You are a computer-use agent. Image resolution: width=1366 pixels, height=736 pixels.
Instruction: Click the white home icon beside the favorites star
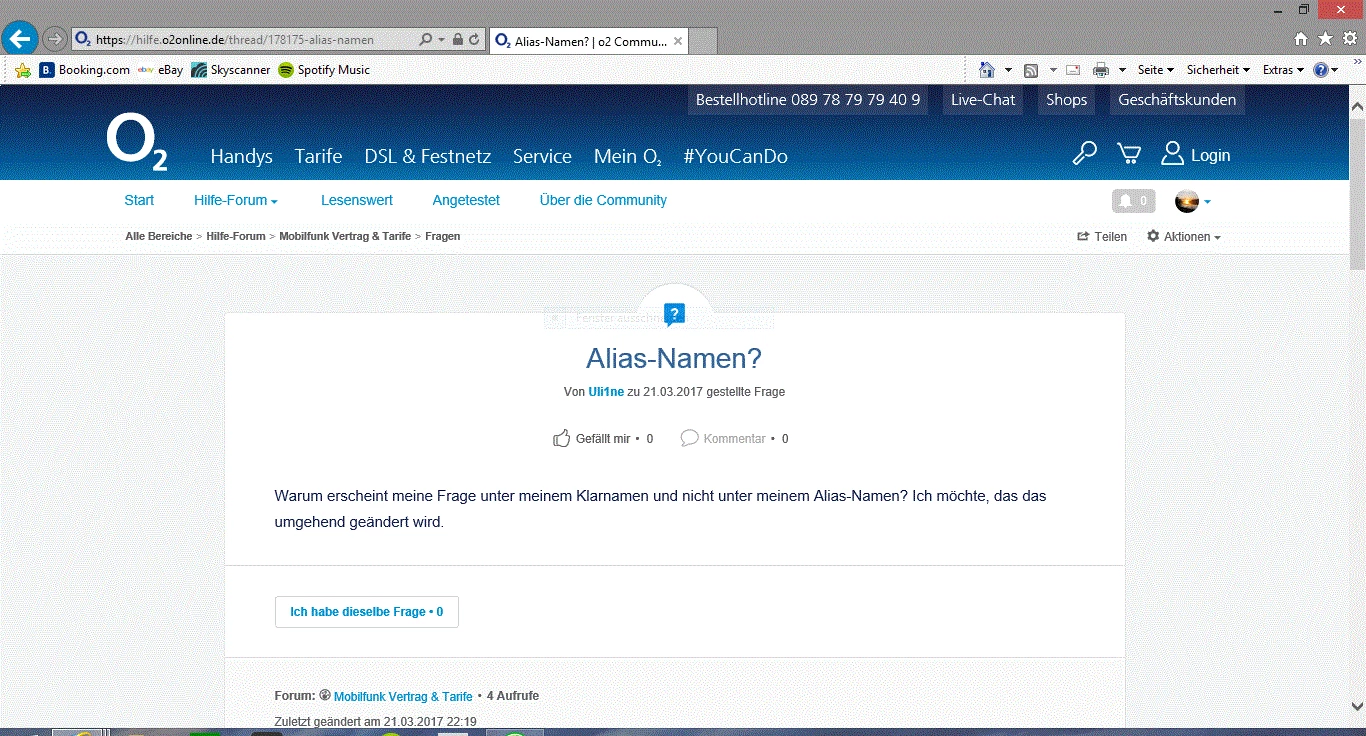click(1301, 39)
